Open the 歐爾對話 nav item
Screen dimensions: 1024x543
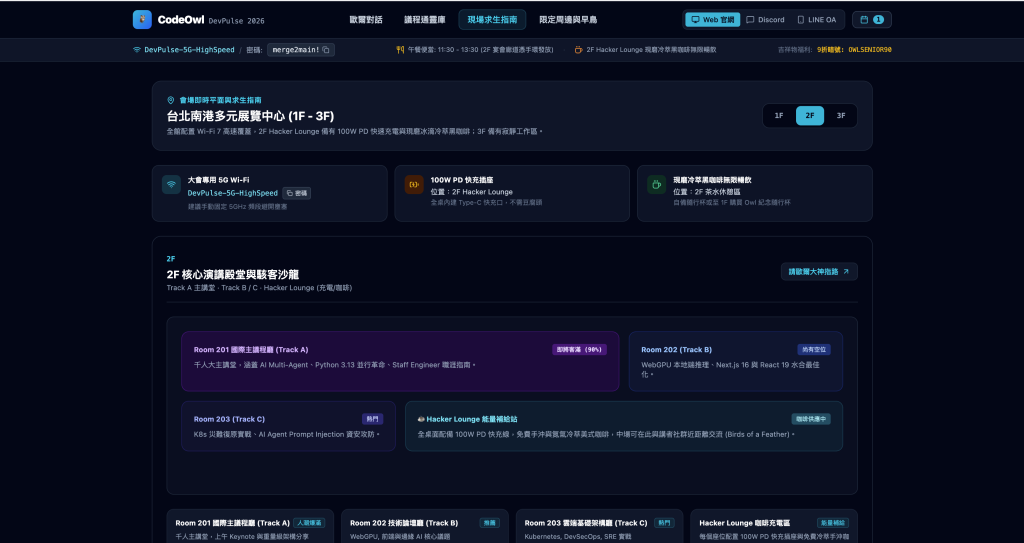[366, 20]
